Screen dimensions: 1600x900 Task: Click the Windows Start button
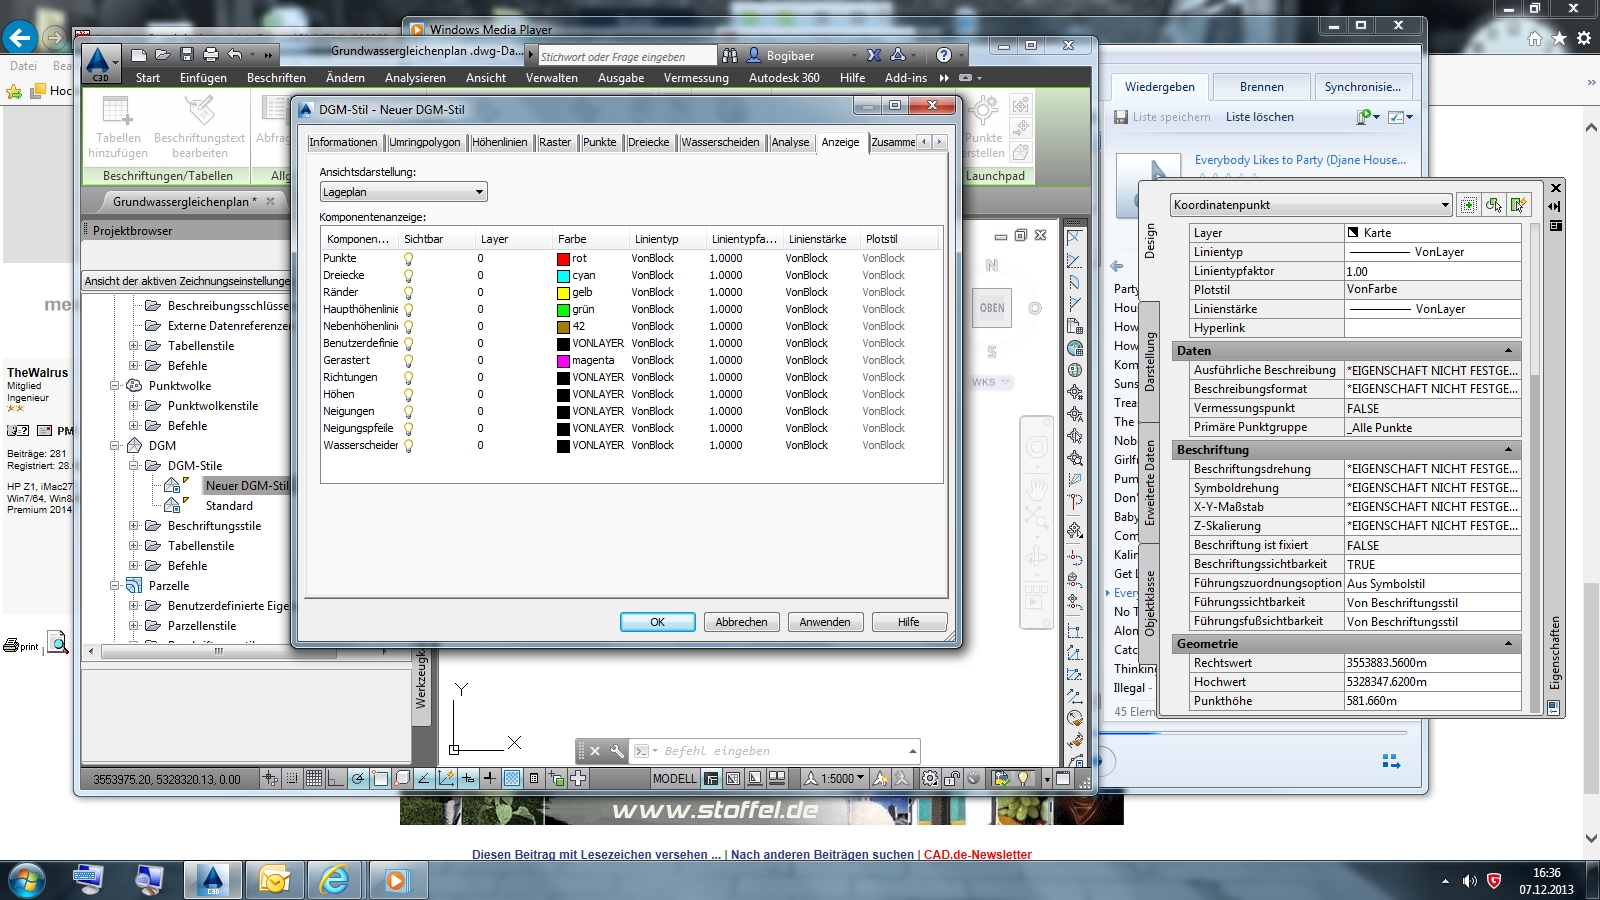[x=26, y=880]
